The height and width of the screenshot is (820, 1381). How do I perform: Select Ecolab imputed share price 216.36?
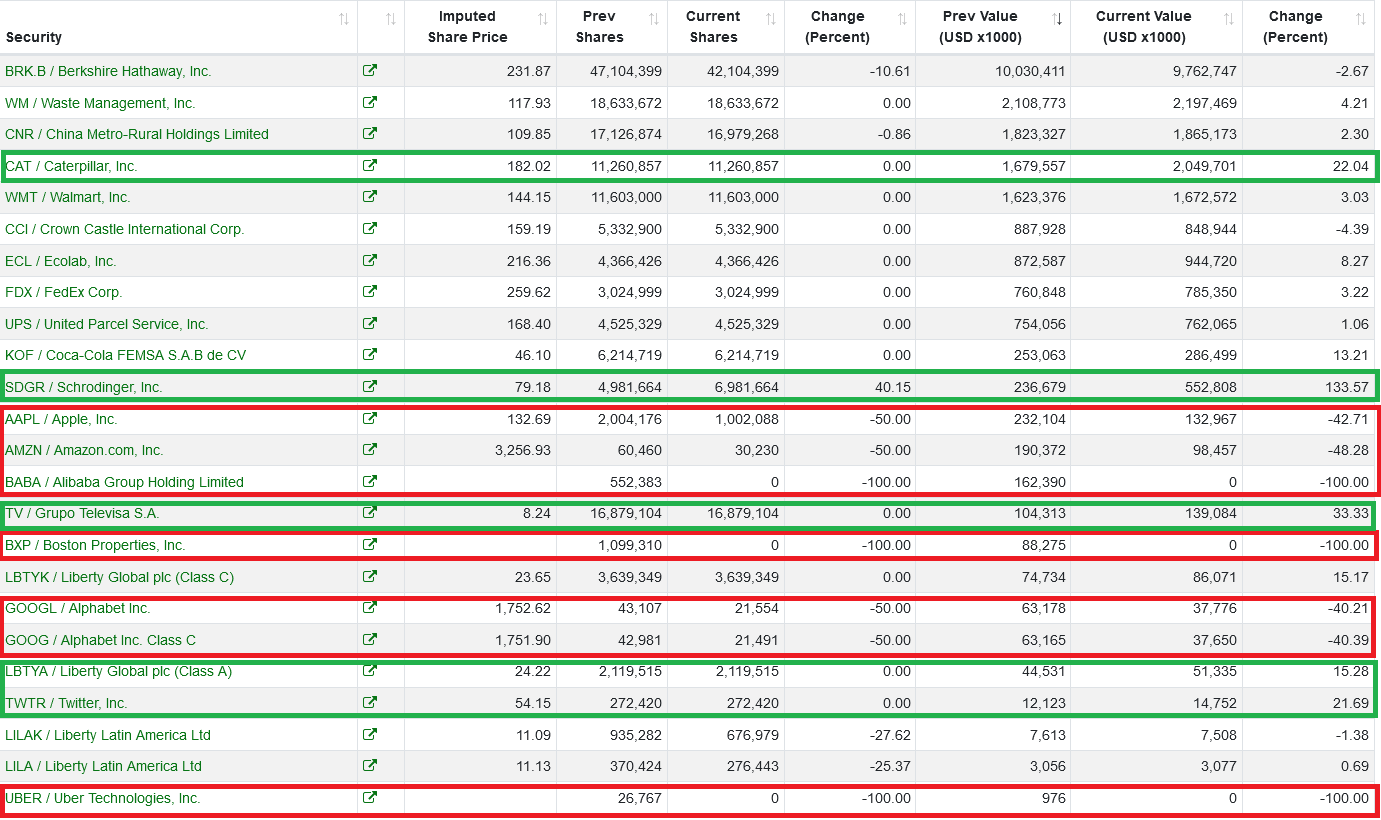[x=529, y=261]
